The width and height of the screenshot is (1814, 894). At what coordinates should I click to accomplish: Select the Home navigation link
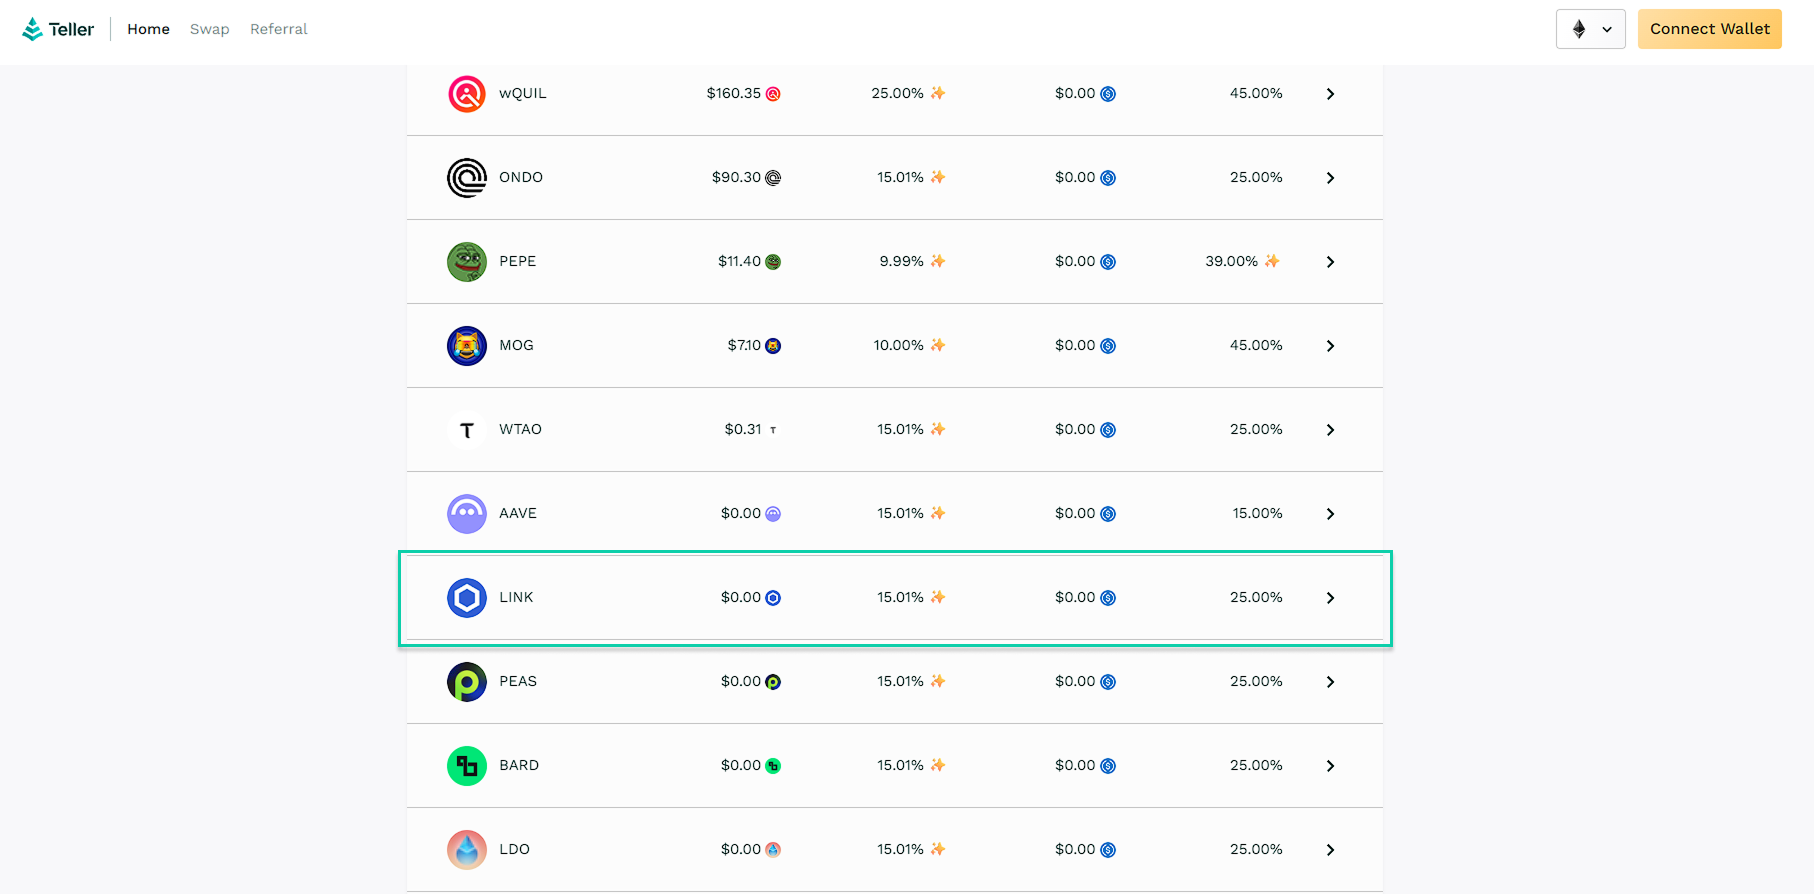click(148, 29)
